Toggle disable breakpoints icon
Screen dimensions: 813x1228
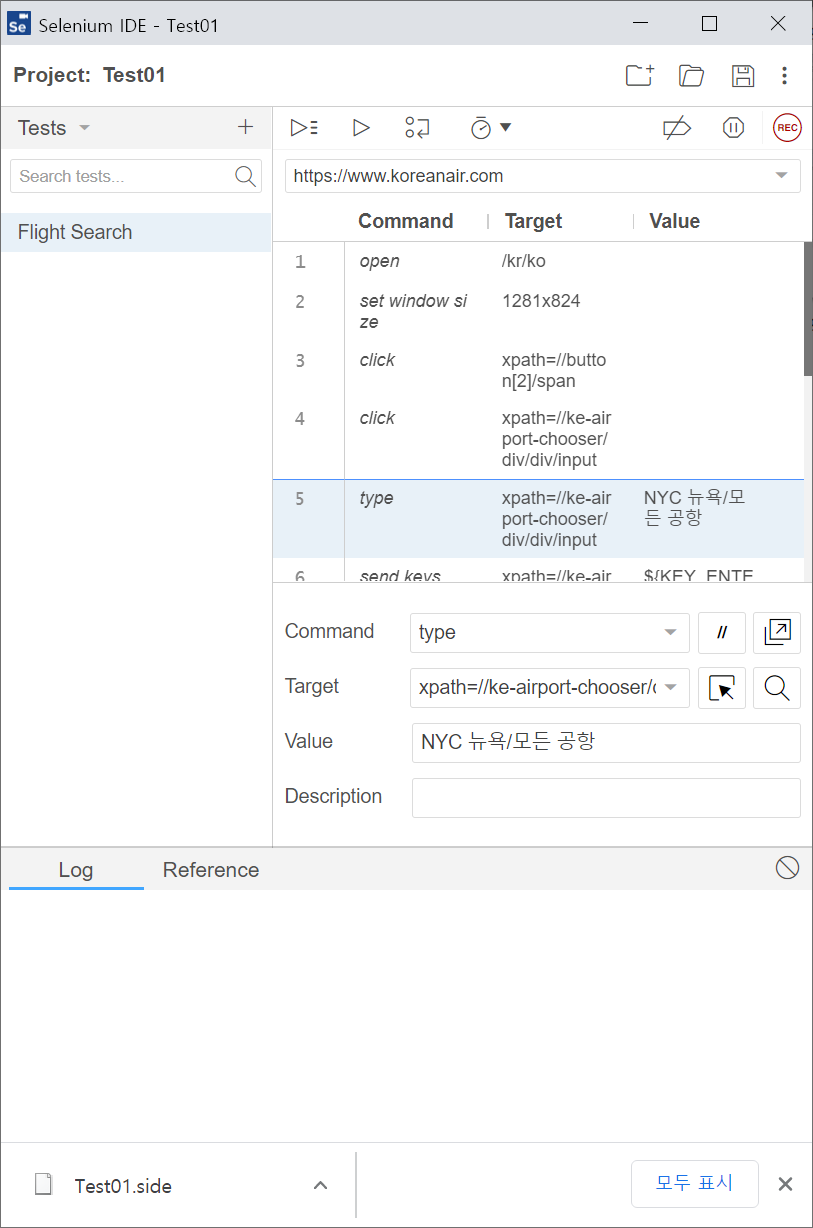point(677,127)
